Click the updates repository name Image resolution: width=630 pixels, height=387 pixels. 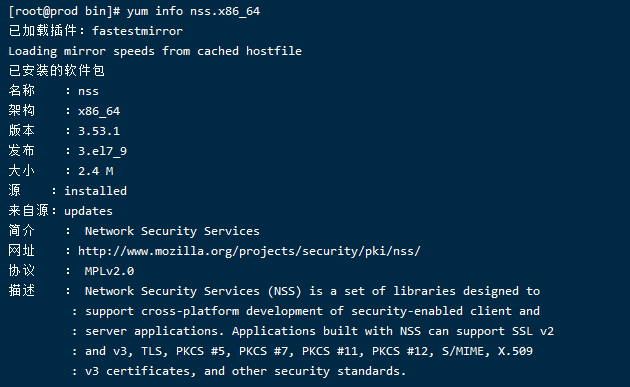click(88, 211)
